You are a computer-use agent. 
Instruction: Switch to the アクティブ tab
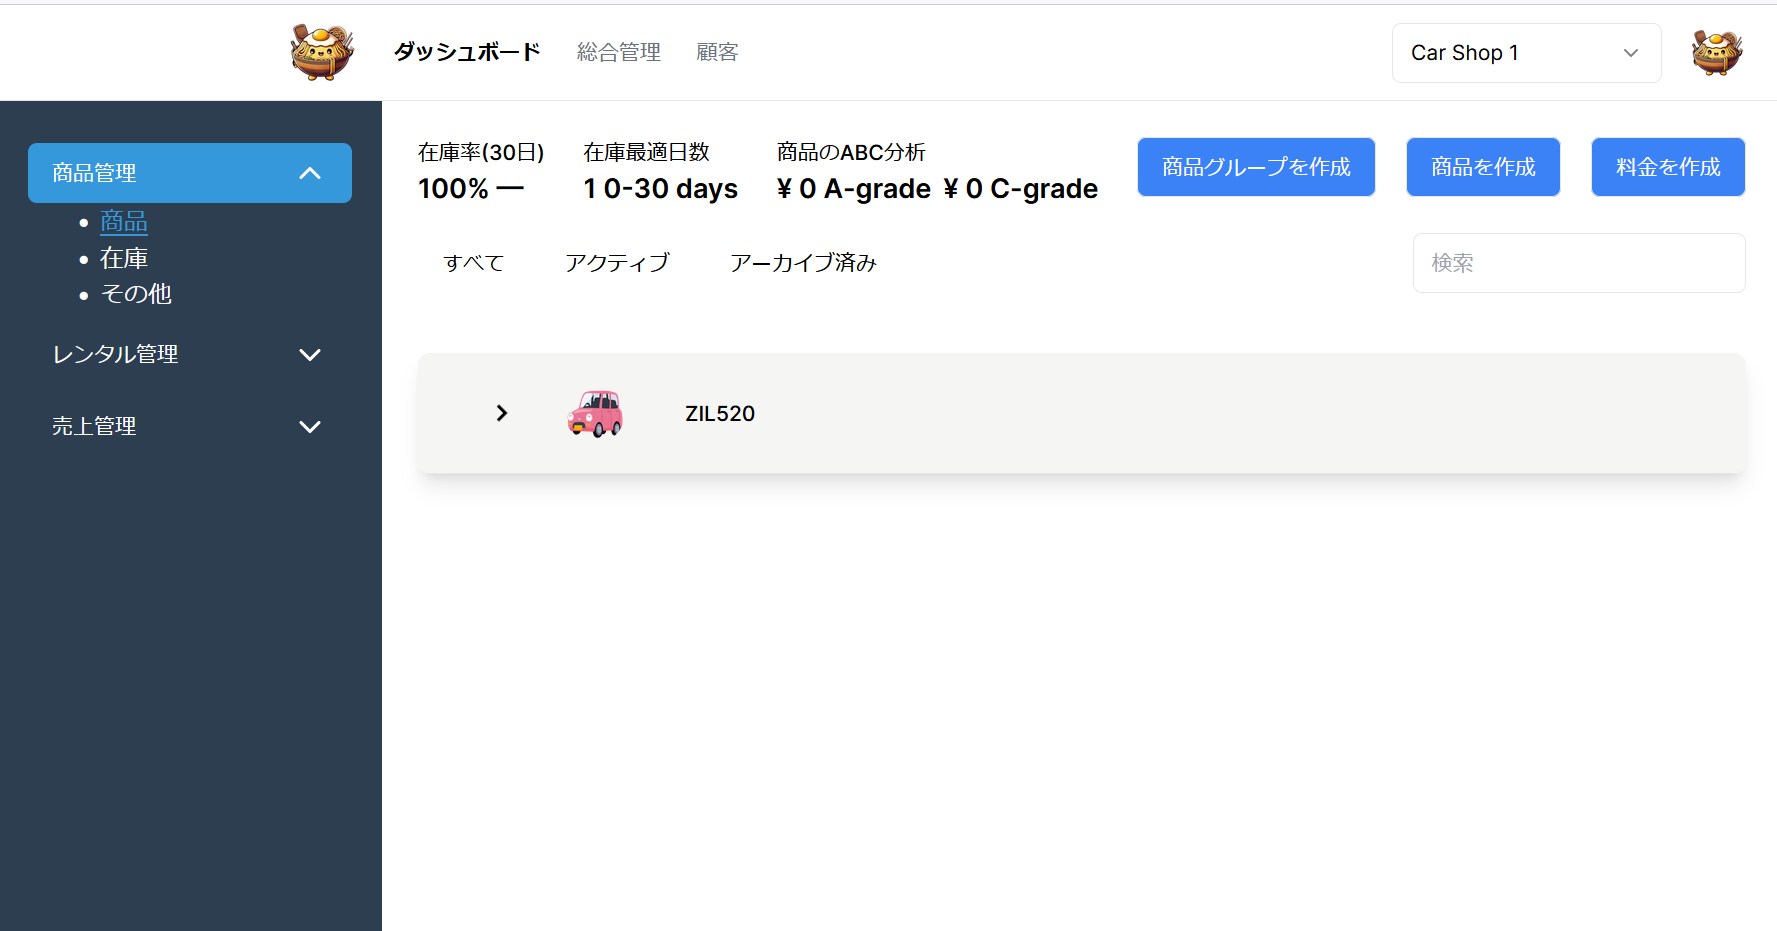(x=616, y=263)
